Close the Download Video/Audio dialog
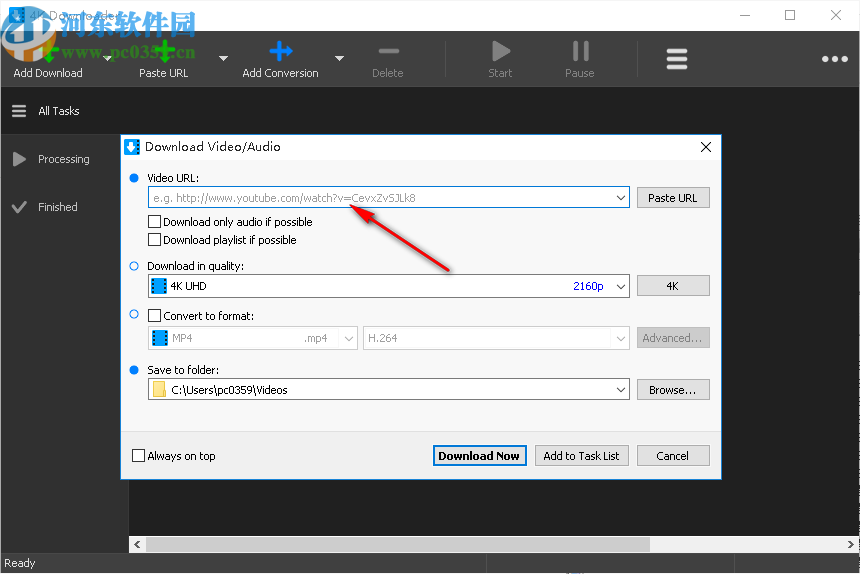This screenshot has width=860, height=574. point(706,147)
